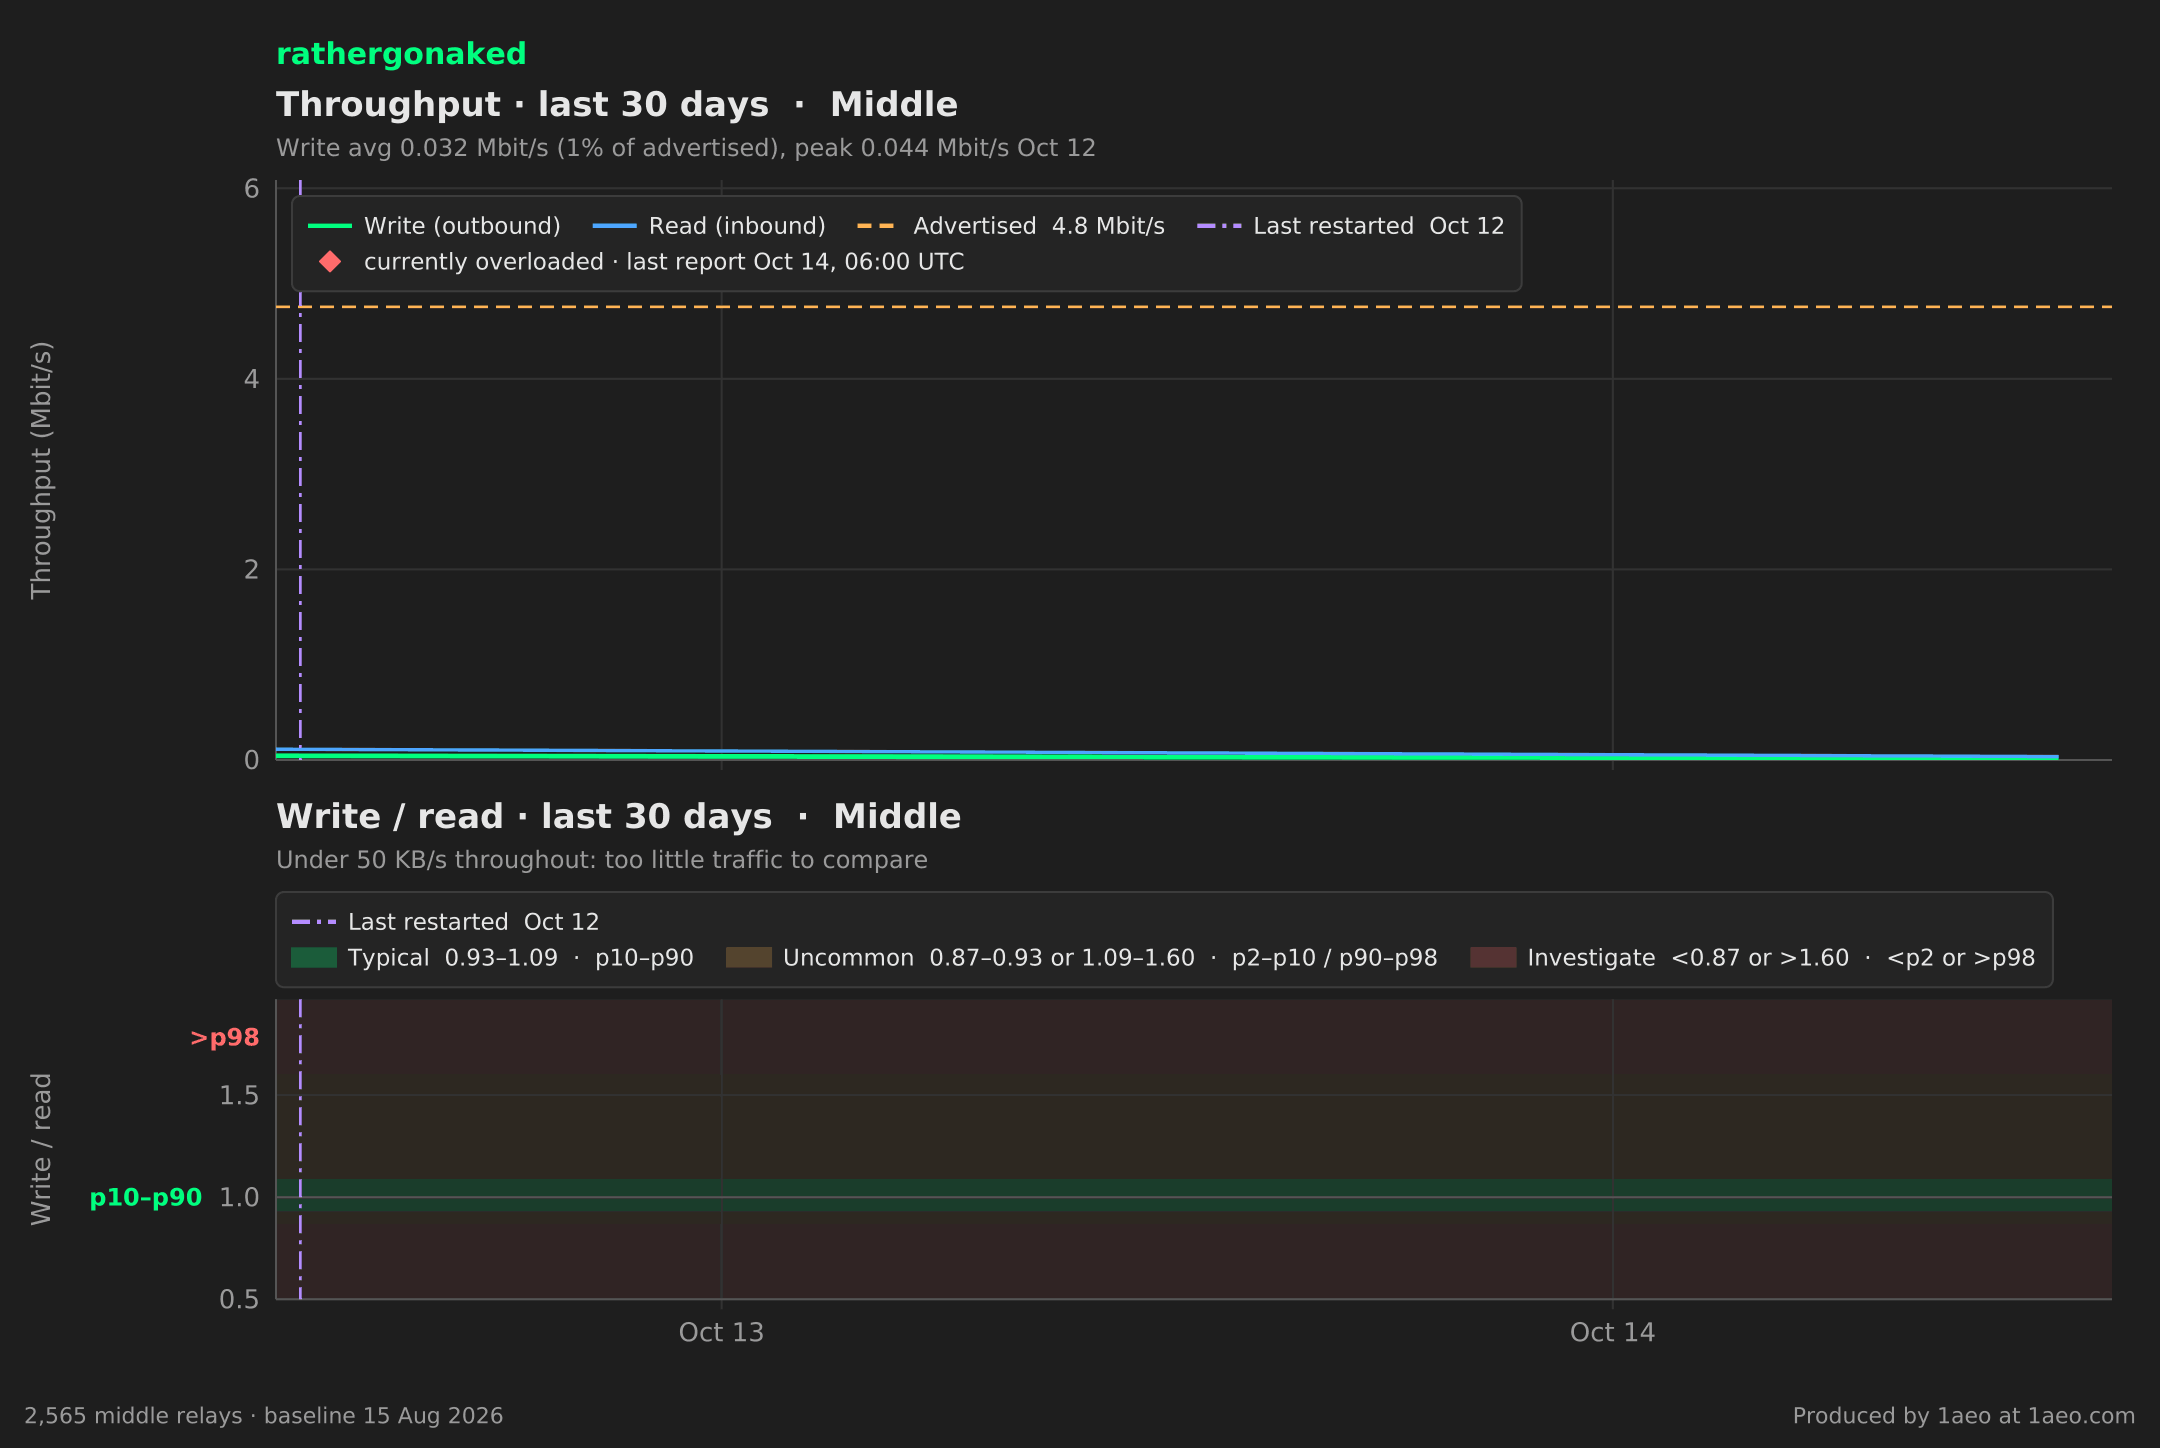Screen dimensions: 2160x1448
Task: Click the 'Advertised 4.8 Mbit/s' legend label
Action: tap(1039, 226)
